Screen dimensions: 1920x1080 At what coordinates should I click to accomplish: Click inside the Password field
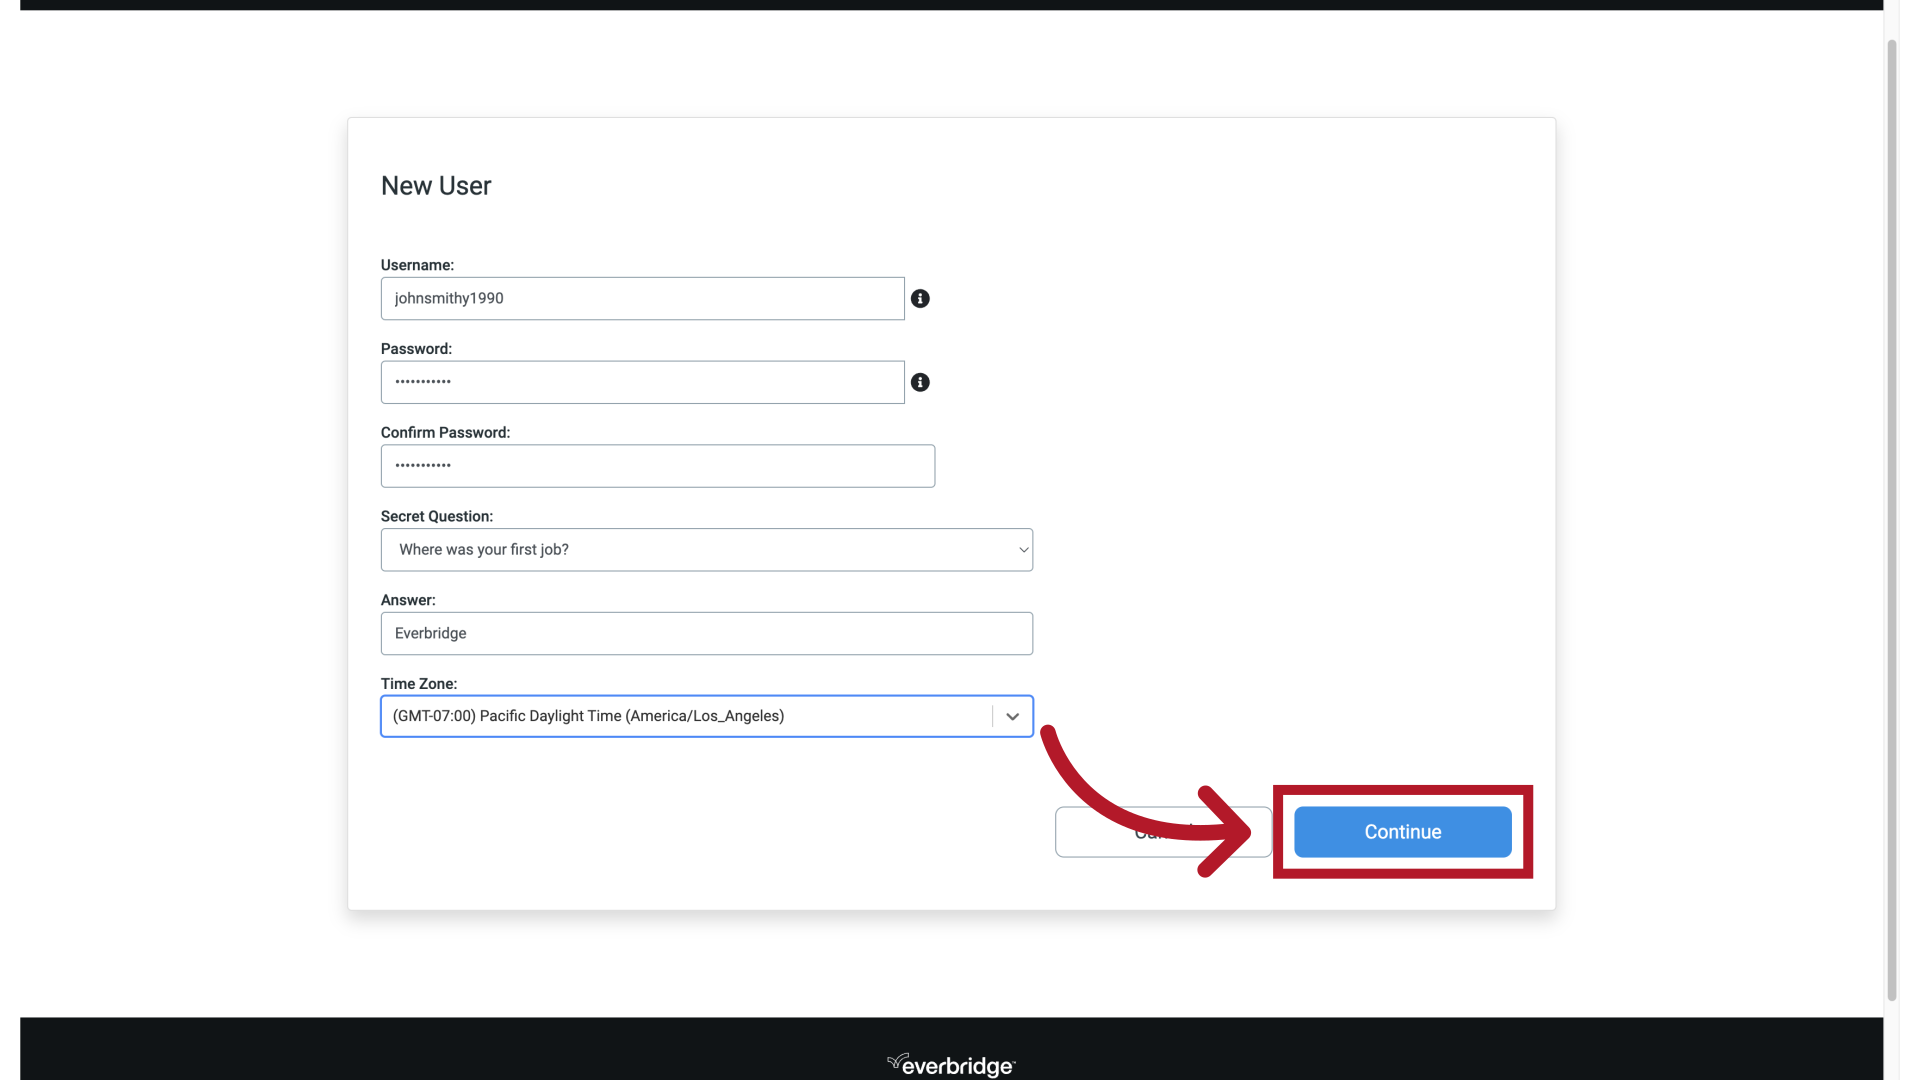pos(641,382)
